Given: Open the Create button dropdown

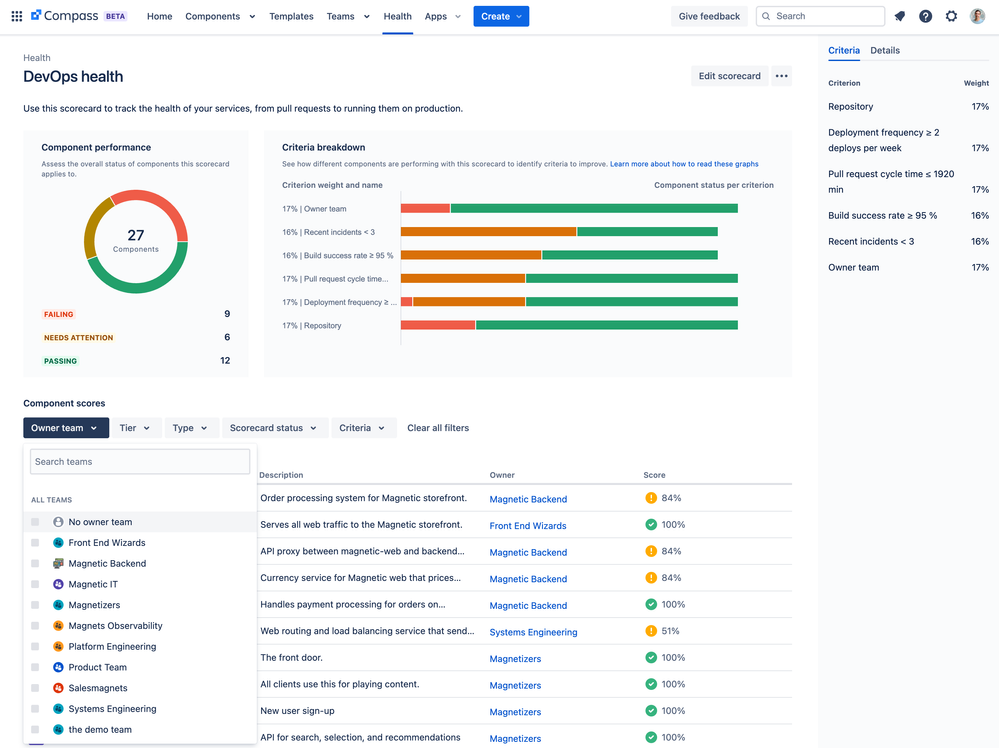Looking at the screenshot, I should point(501,16).
